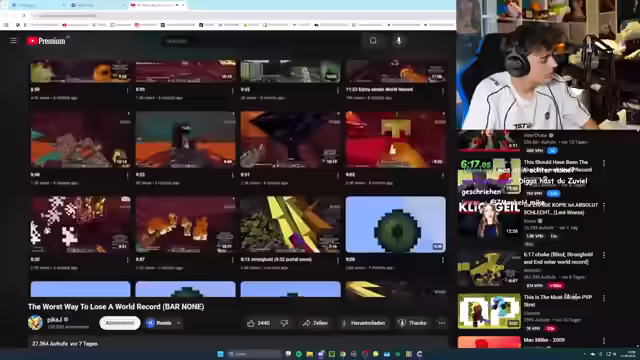
Task: Open more actions three-dot menu under video
Action: point(442,323)
